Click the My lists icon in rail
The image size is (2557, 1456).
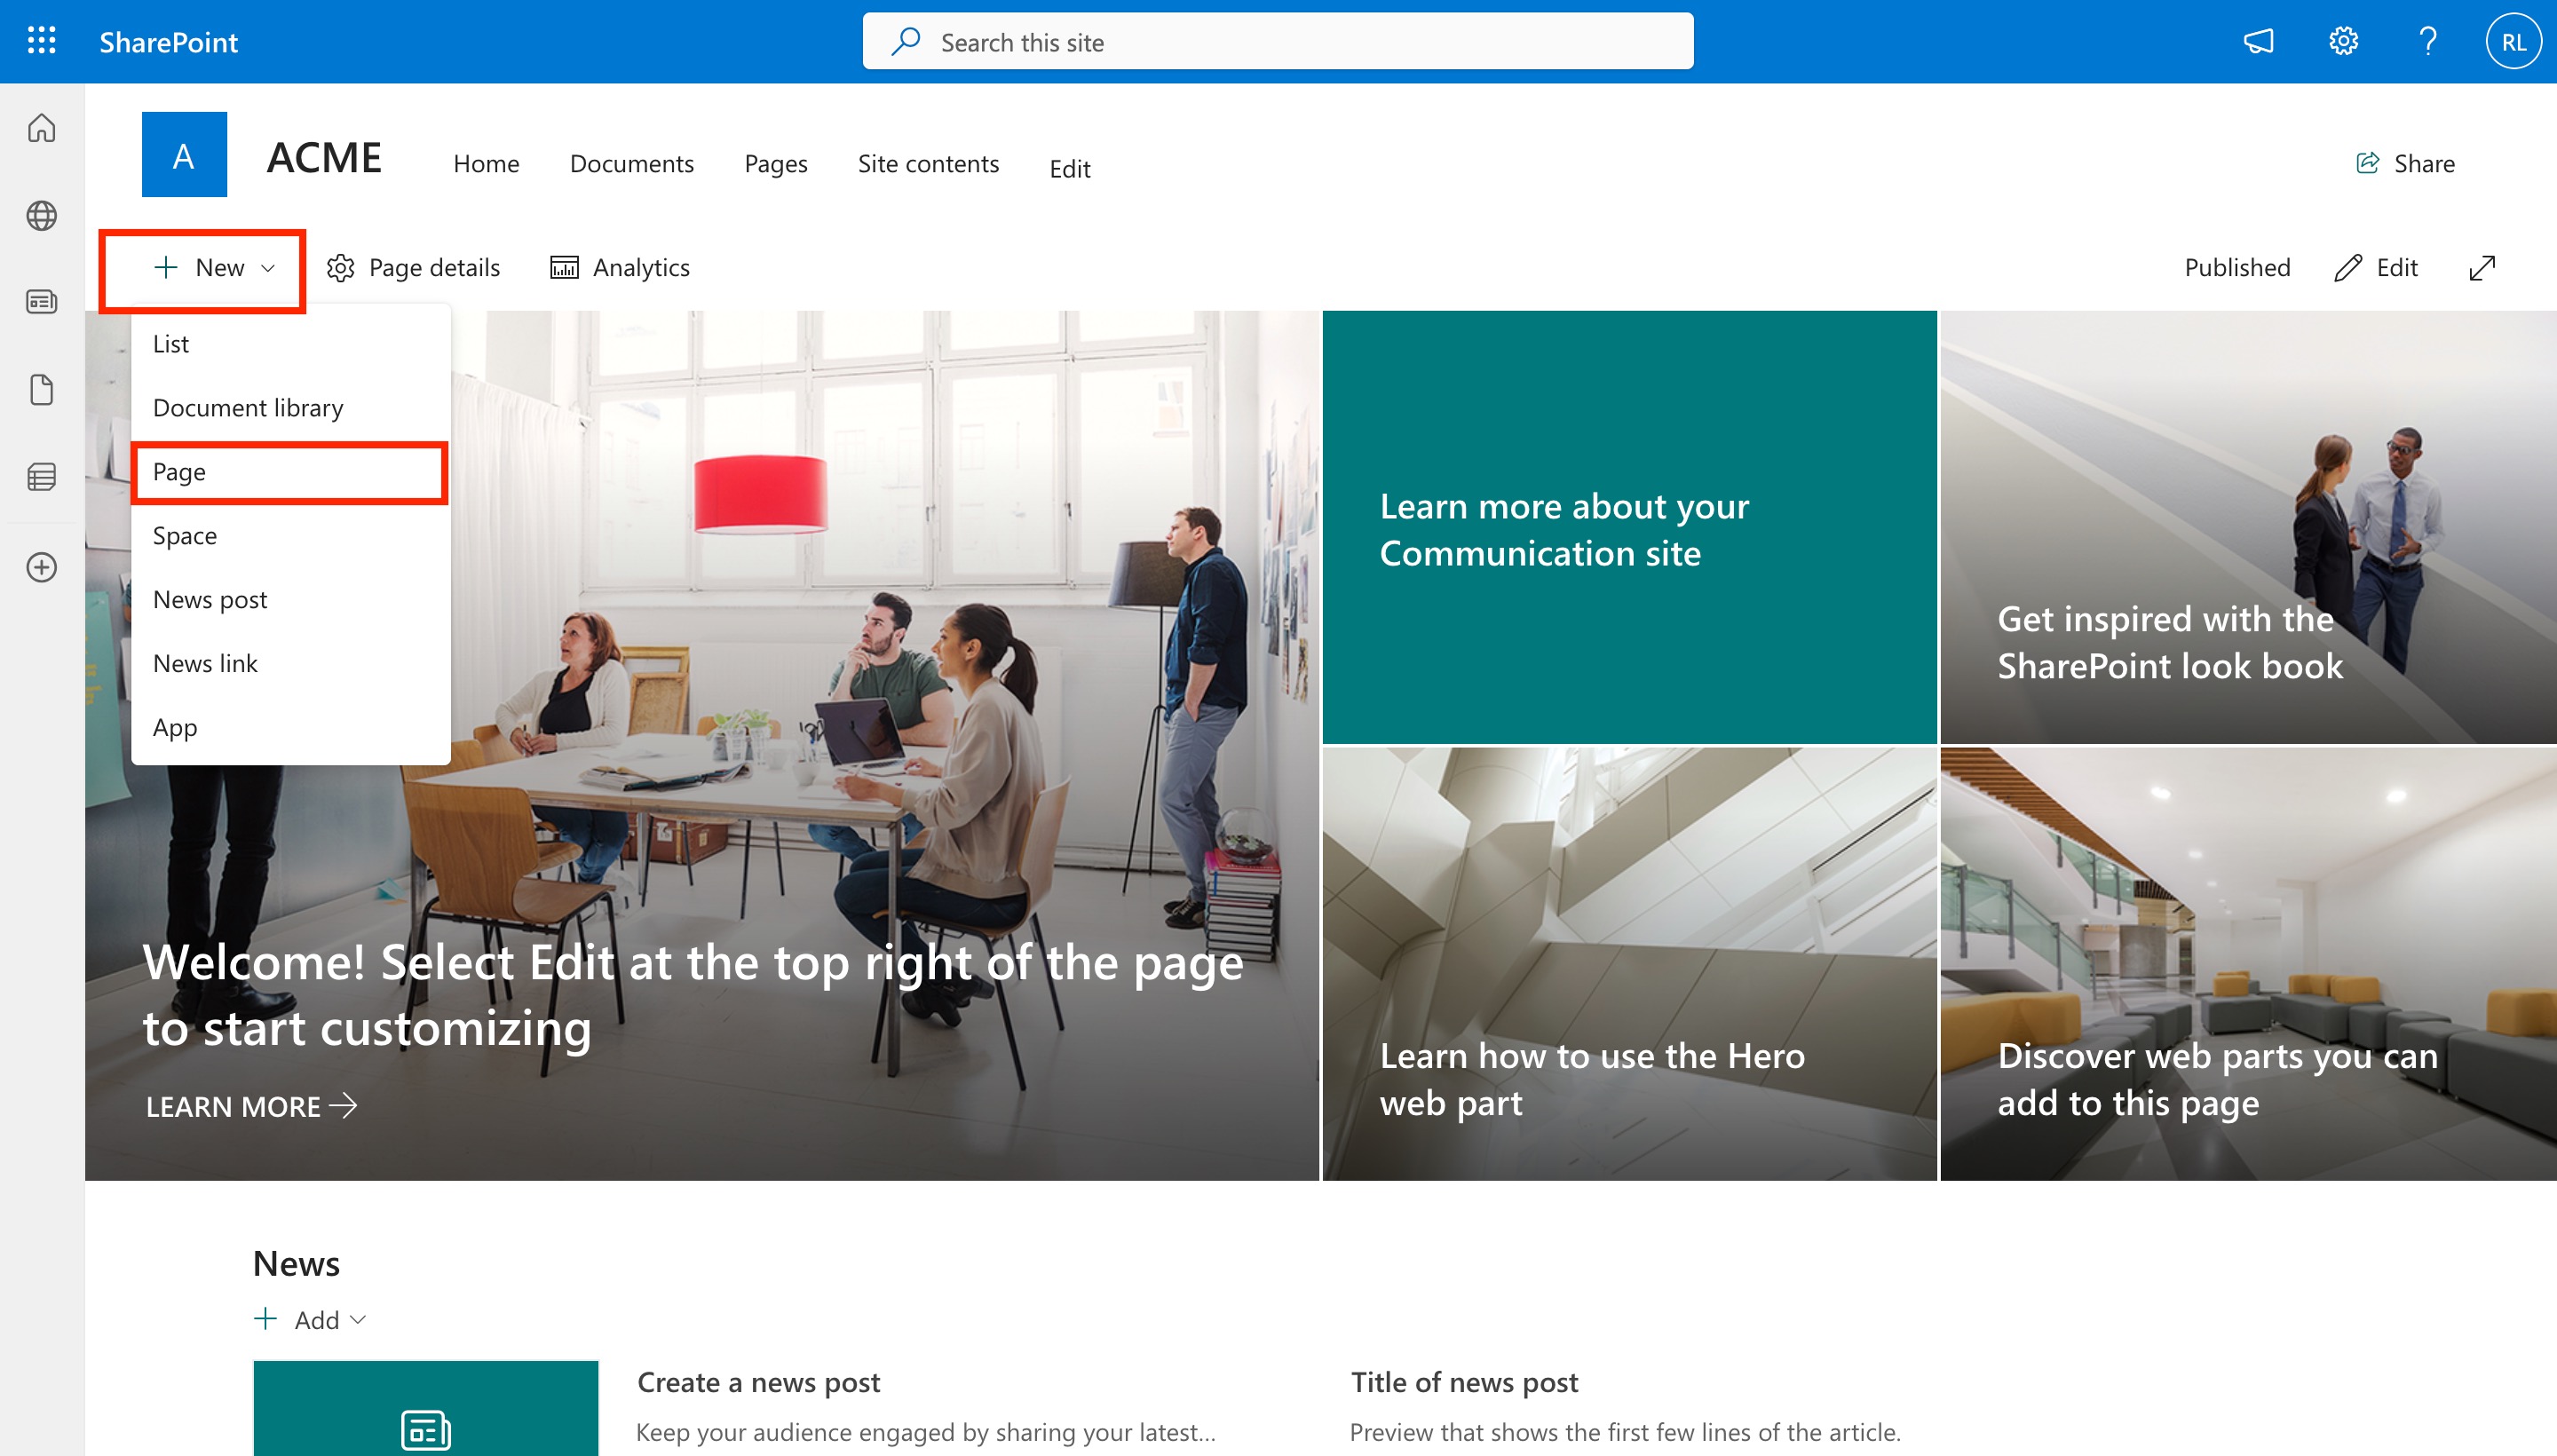click(x=41, y=477)
